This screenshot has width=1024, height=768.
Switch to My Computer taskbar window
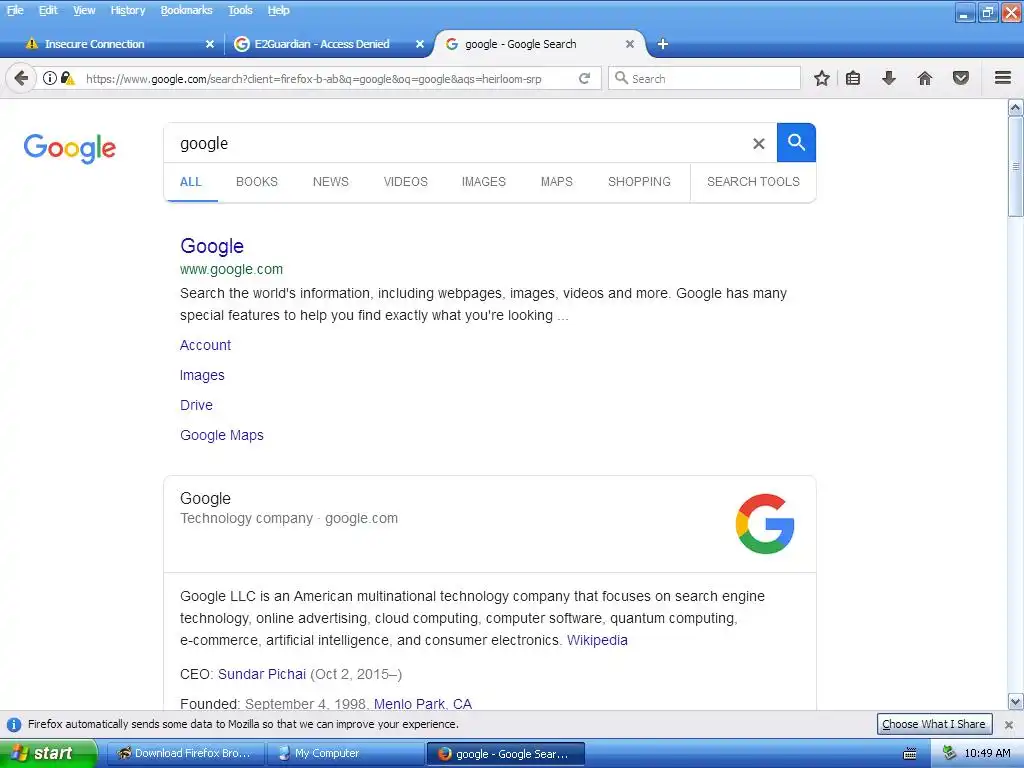pyautogui.click(x=345, y=754)
